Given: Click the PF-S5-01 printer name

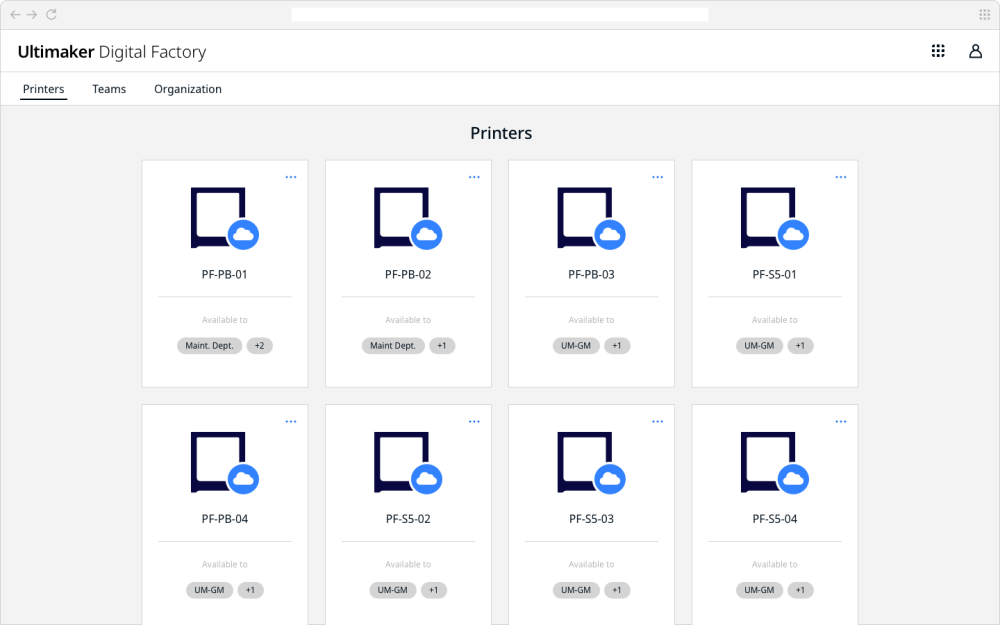Looking at the screenshot, I should 775,275.
